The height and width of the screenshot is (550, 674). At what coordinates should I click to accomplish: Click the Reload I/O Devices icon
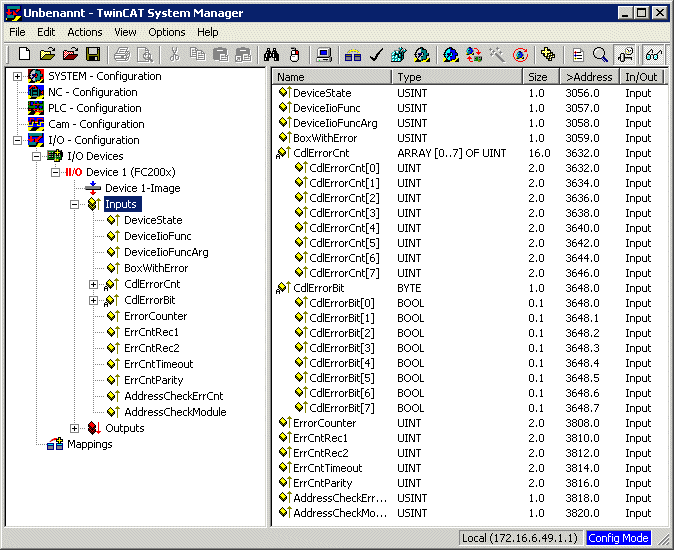tap(474, 55)
